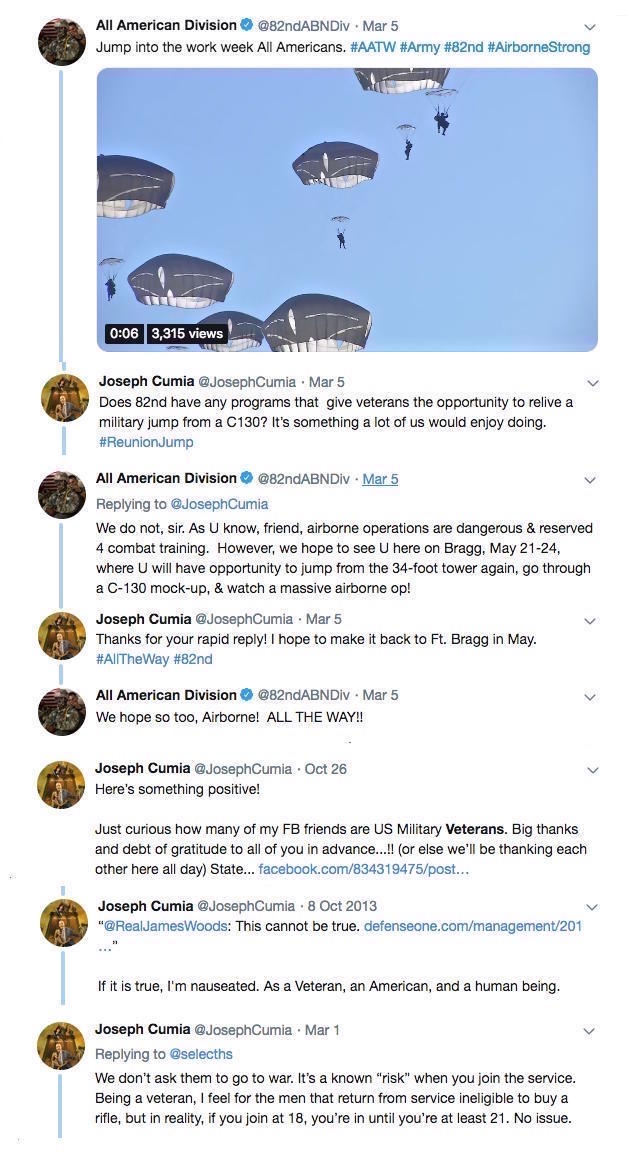Viewport: 627px width, 1152px height.
Task: Click the @selecths mention in the Replying to line
Action: pos(199,1054)
